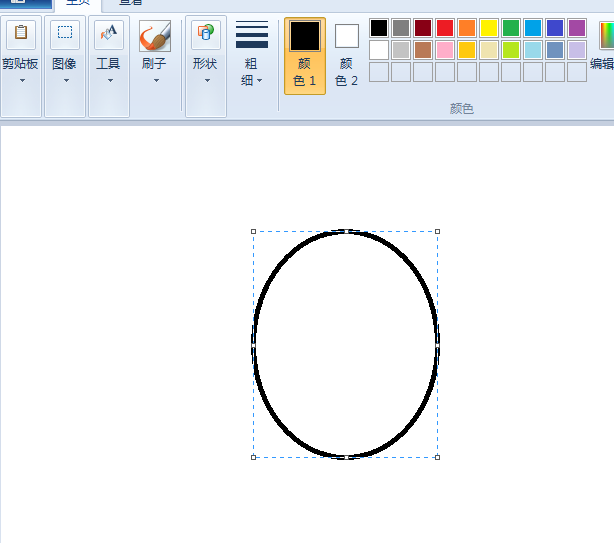Click the first empty custom color slot

[x=379, y=72]
